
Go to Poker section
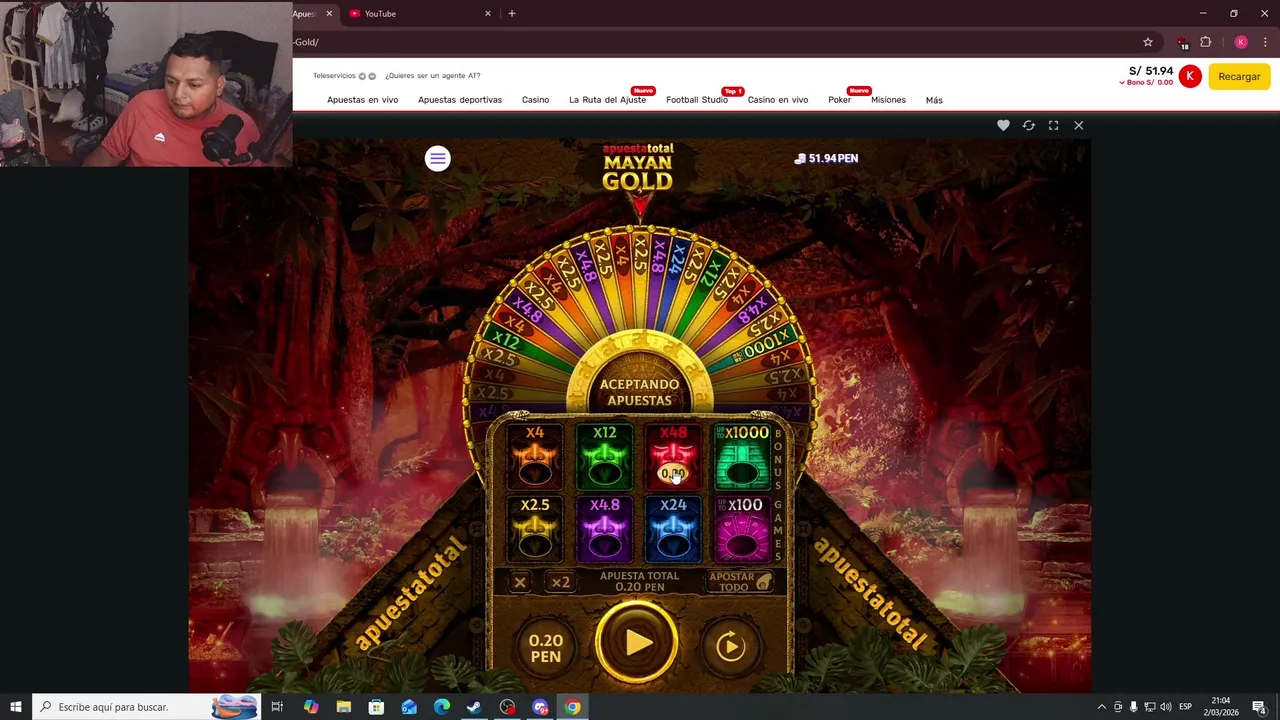(839, 100)
